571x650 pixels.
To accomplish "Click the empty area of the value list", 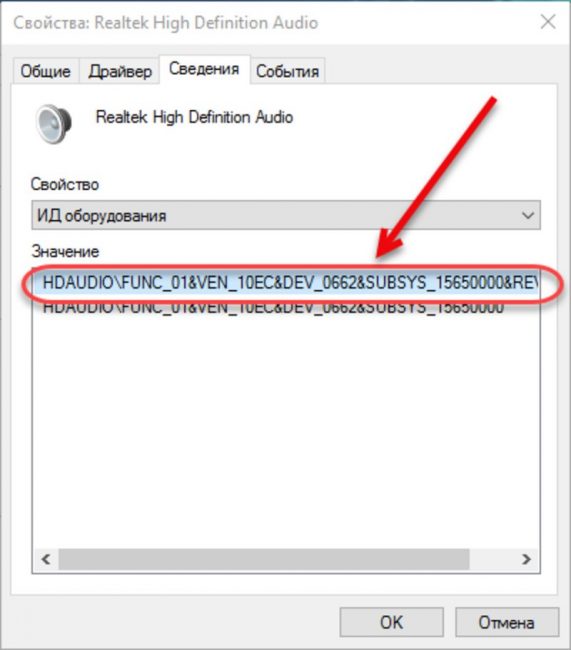I will tap(286, 431).
